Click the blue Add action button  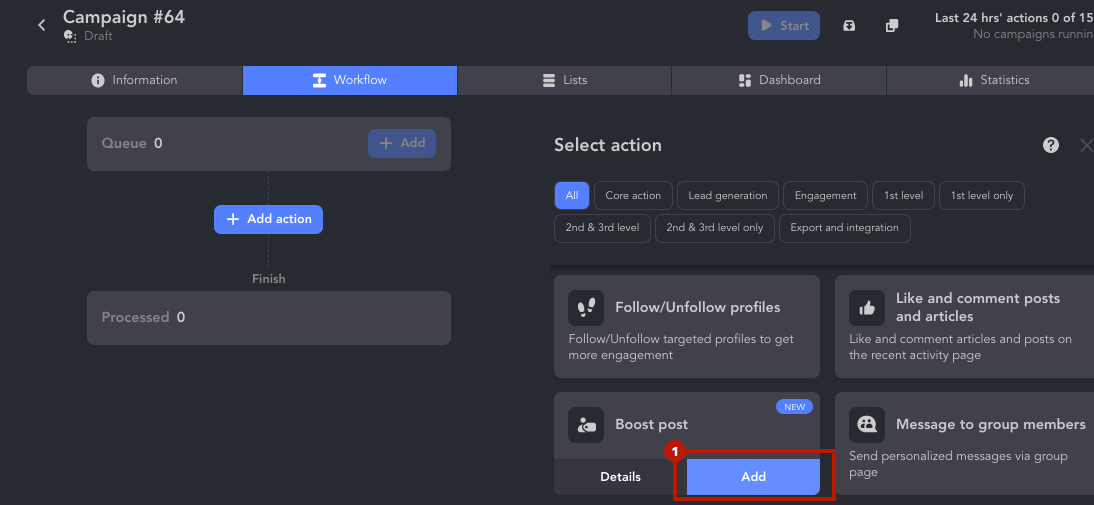[268, 219]
